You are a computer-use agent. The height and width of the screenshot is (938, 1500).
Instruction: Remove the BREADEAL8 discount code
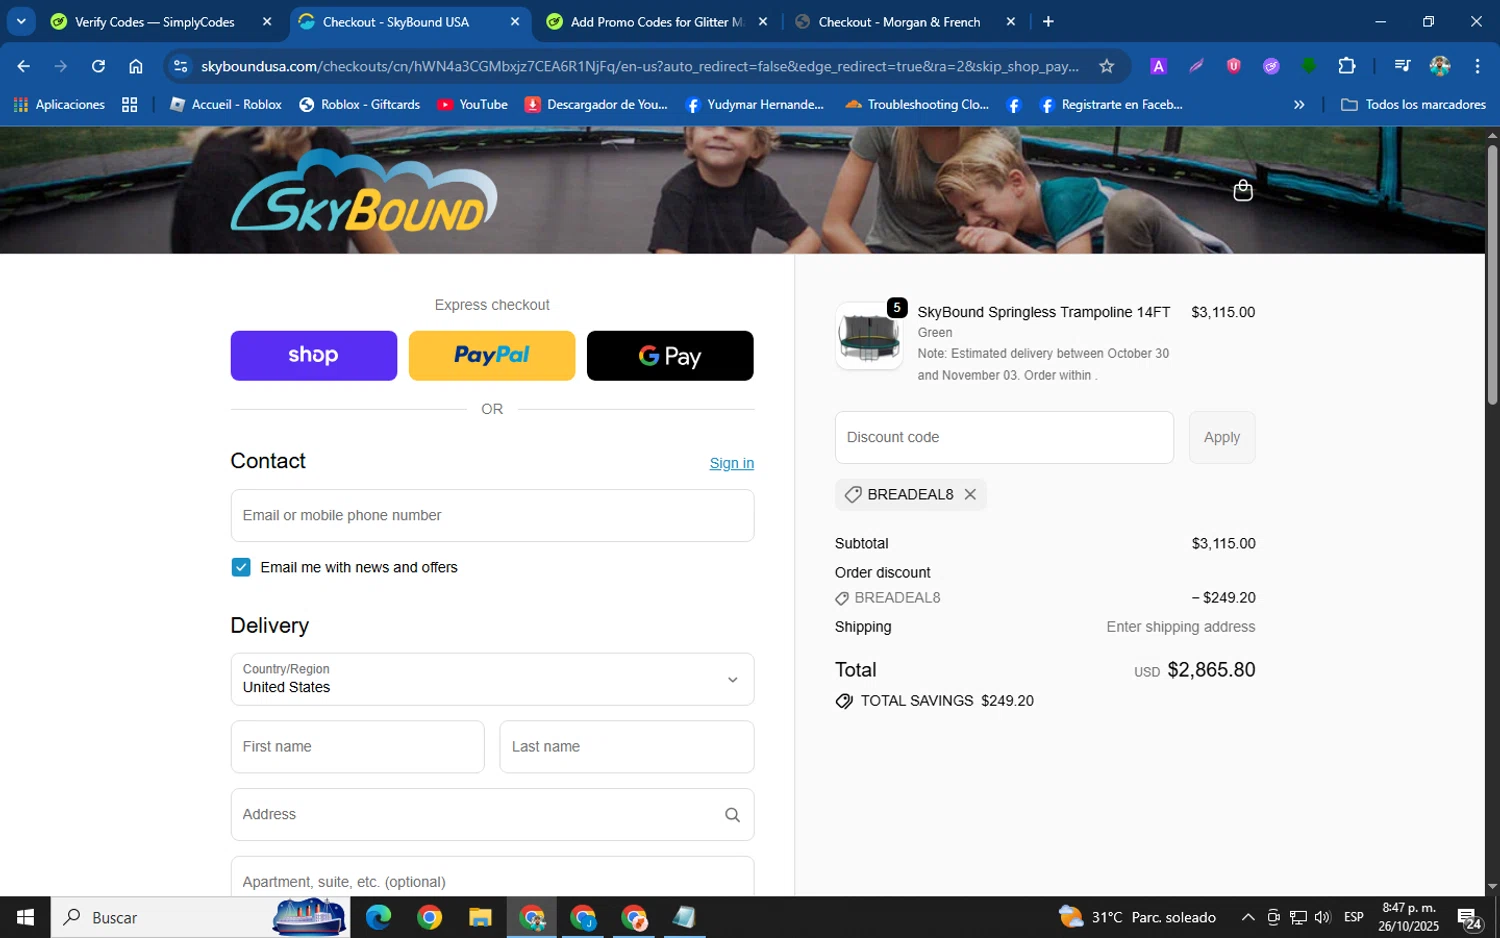[970, 494]
